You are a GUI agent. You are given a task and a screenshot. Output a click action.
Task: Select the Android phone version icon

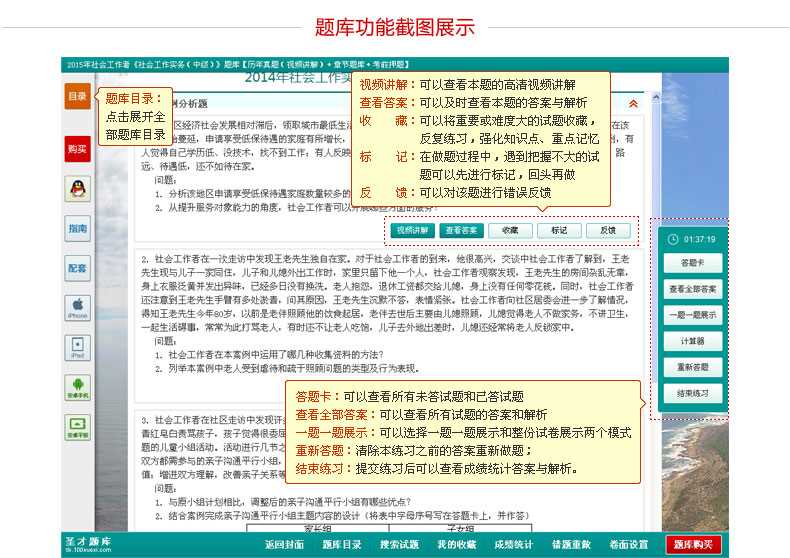pos(77,387)
